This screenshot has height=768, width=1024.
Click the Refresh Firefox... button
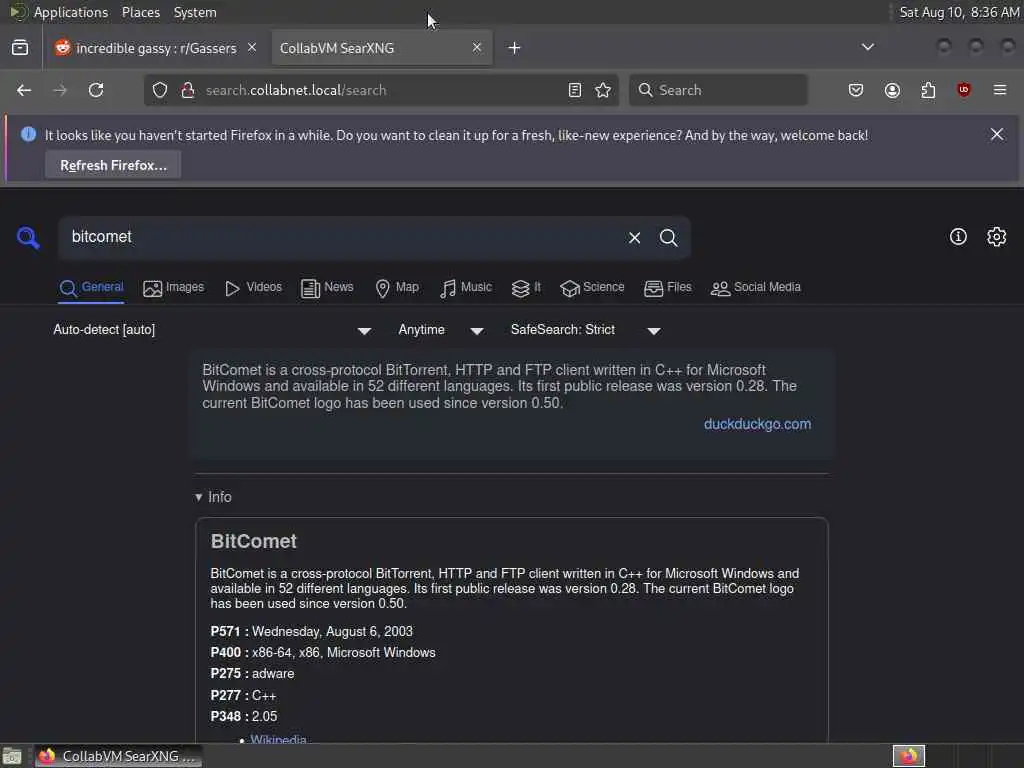click(x=113, y=165)
